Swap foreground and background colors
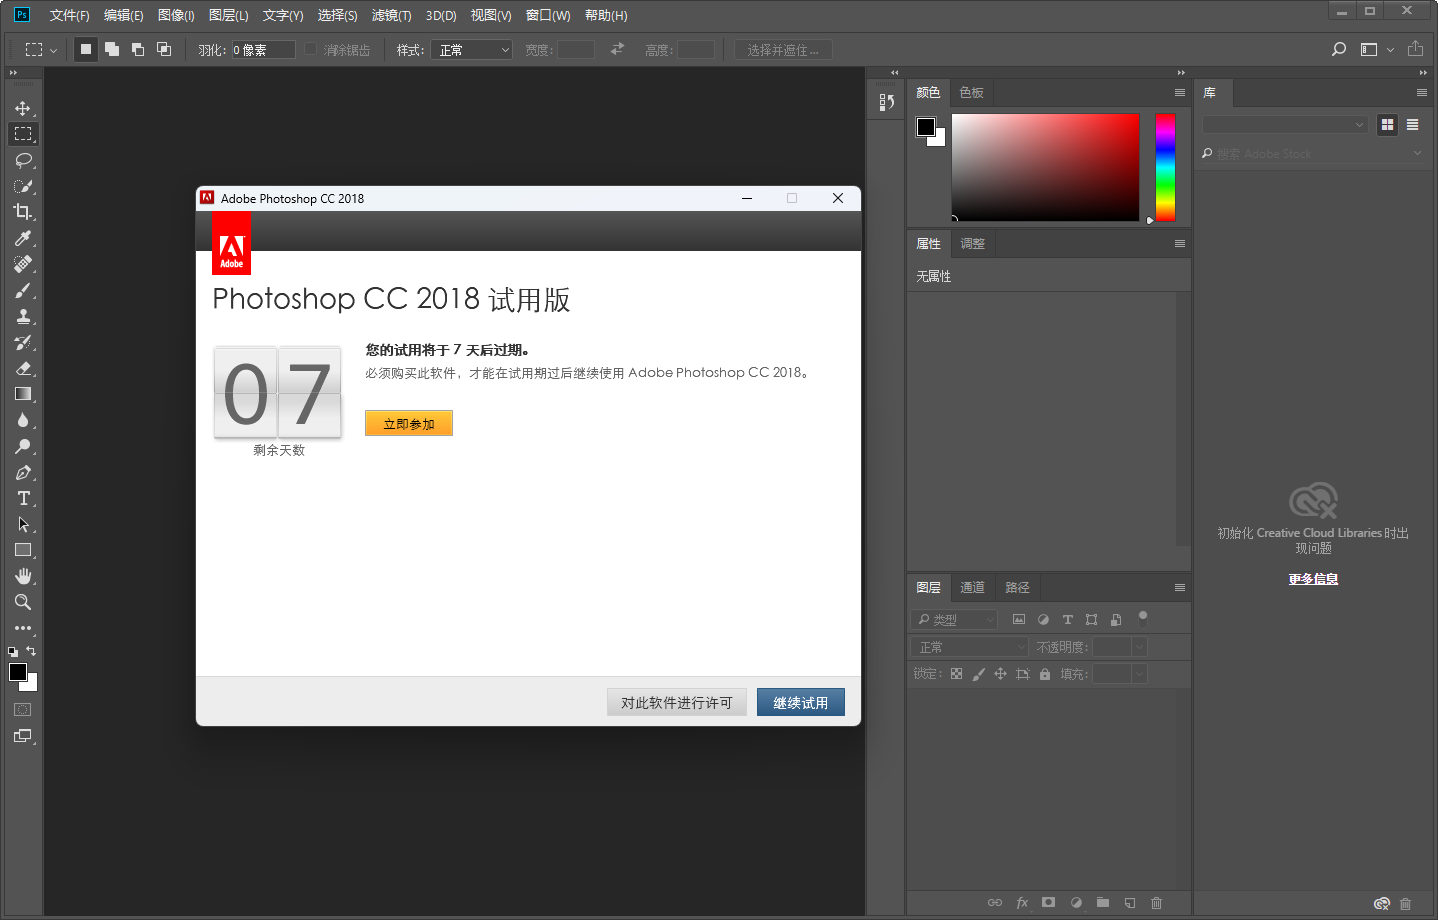 pyautogui.click(x=31, y=651)
